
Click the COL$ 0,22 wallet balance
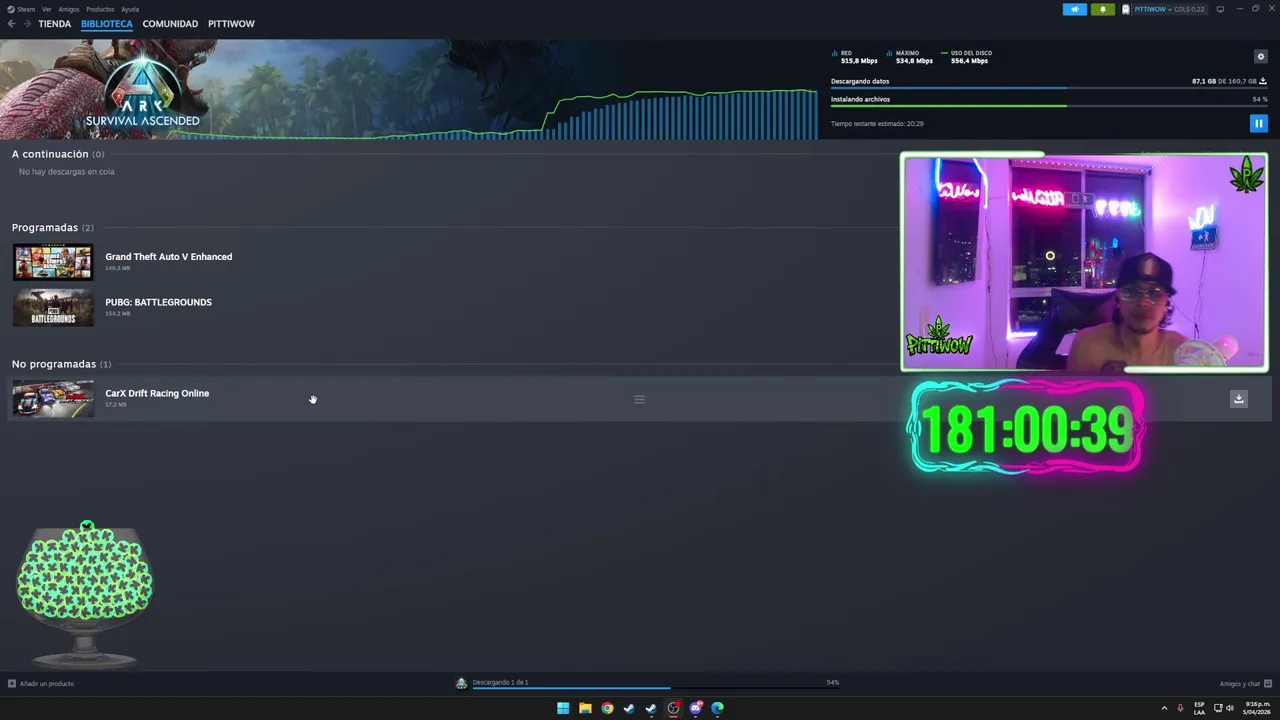click(x=1190, y=9)
